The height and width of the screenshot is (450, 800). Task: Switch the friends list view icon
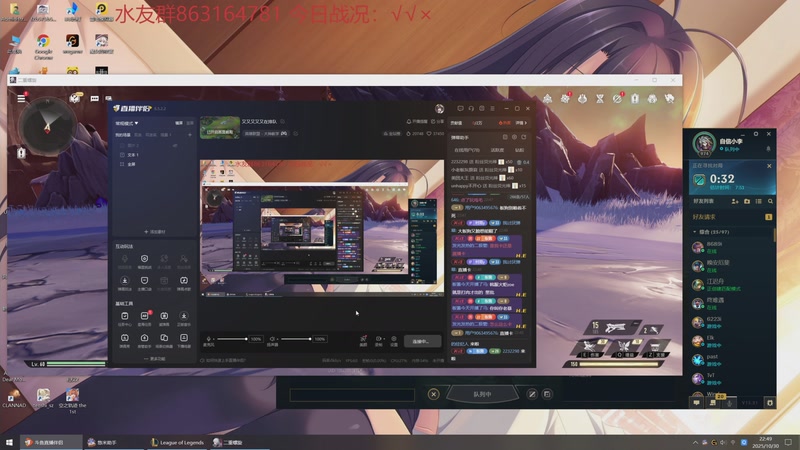759,202
